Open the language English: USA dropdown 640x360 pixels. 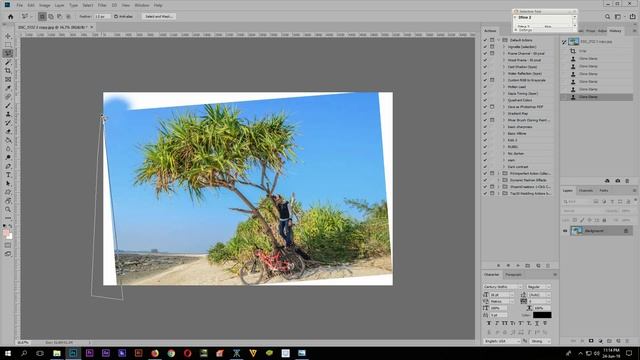tap(502, 341)
